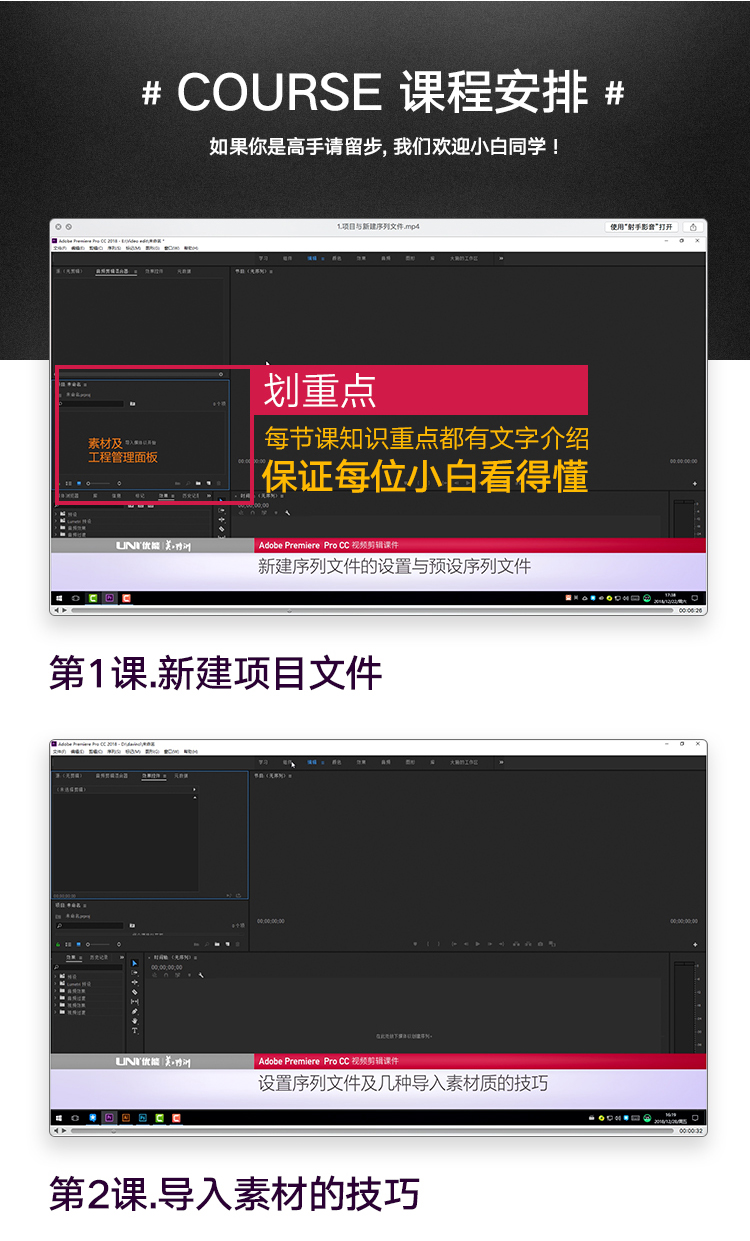
Task: Switch to Icon View in lesson 1 project panel
Action: 79,482
